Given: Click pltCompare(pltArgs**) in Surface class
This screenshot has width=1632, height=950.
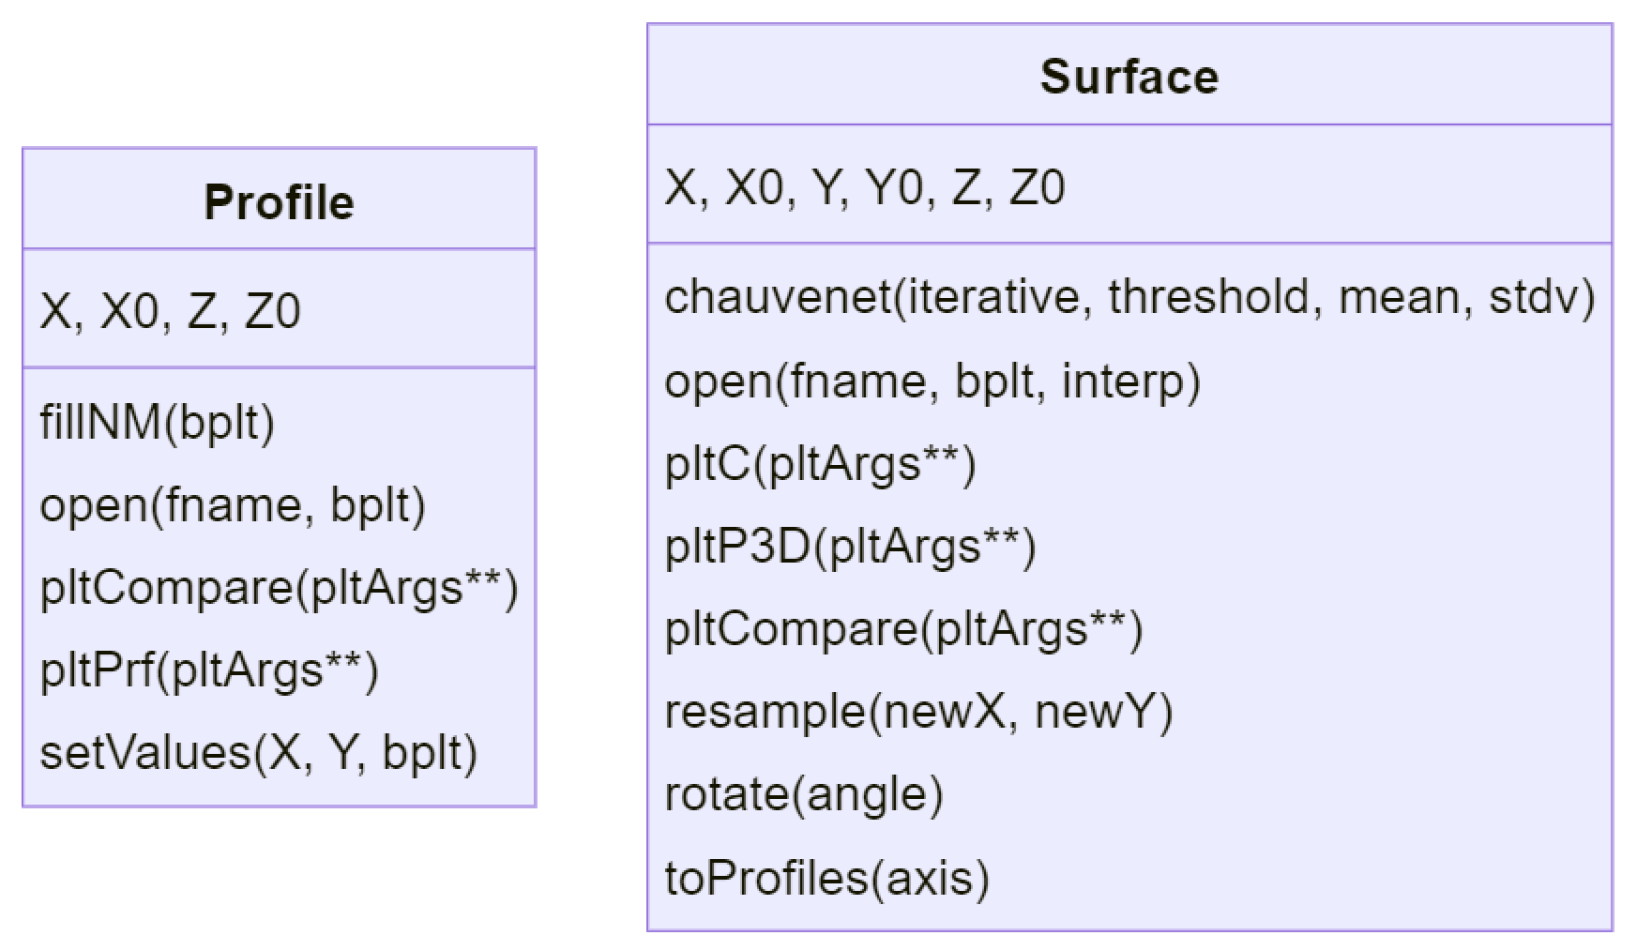Looking at the screenshot, I should [903, 630].
